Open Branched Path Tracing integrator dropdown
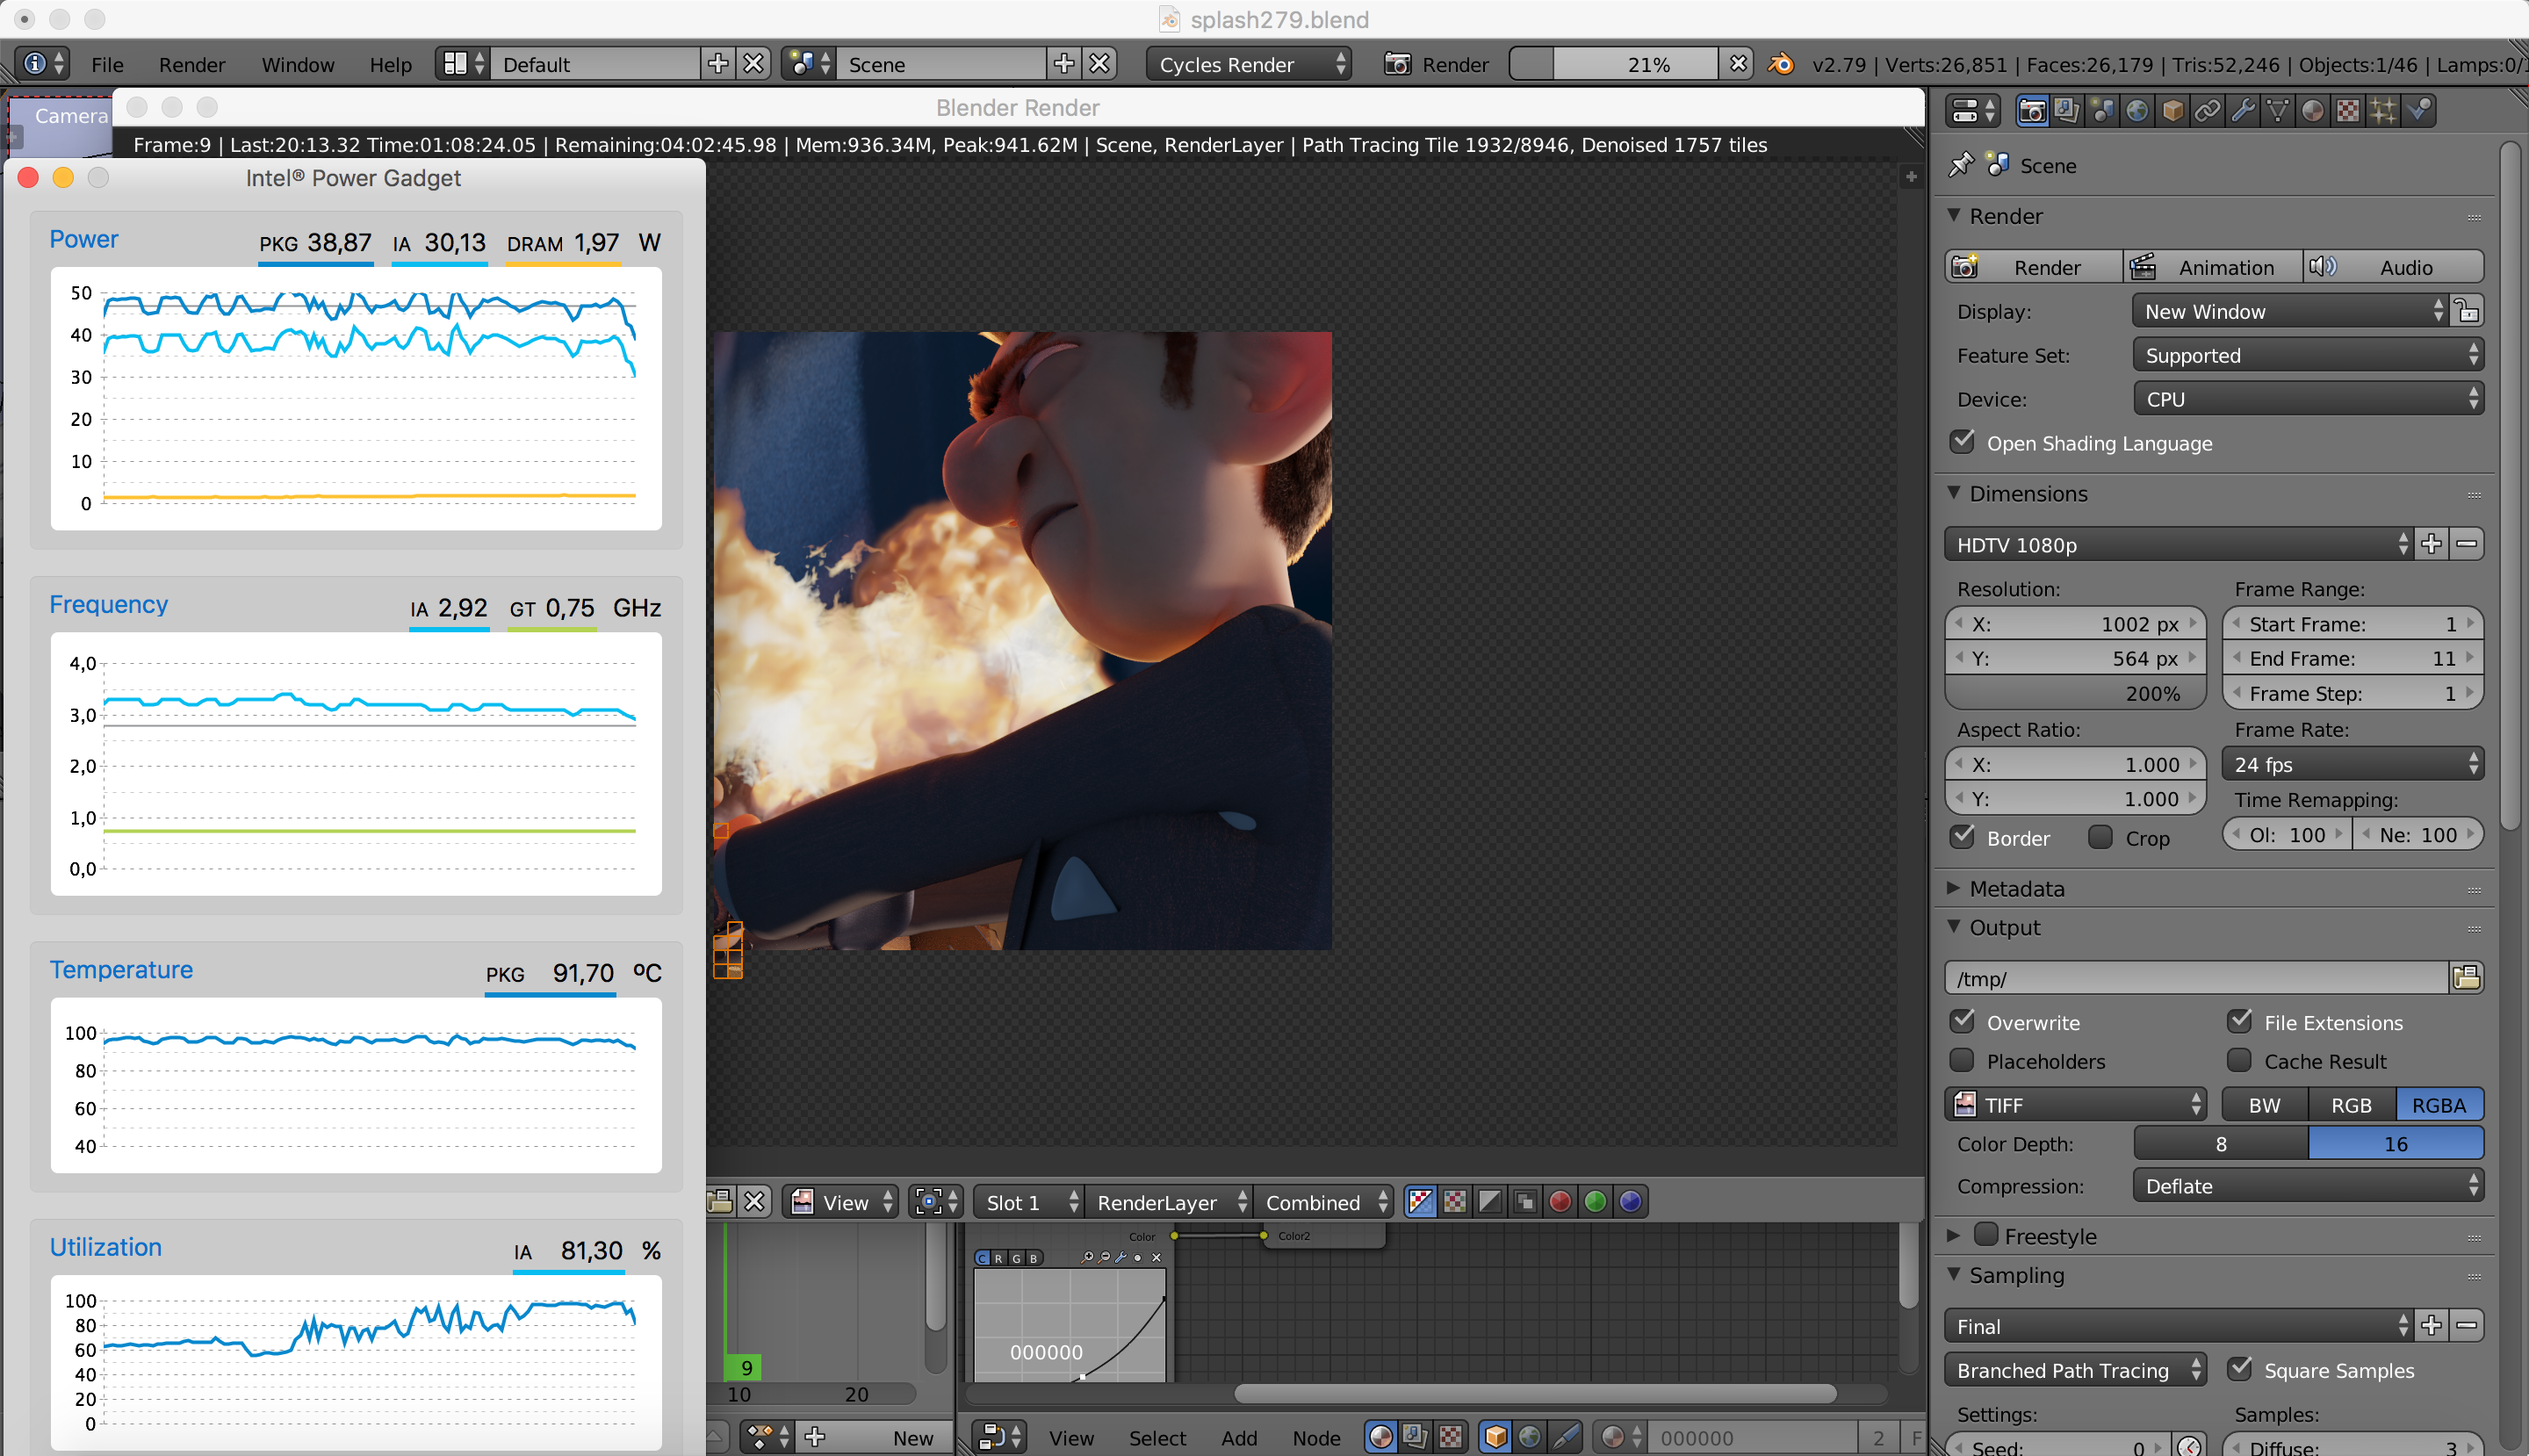The width and height of the screenshot is (2529, 1456). [x=2075, y=1370]
